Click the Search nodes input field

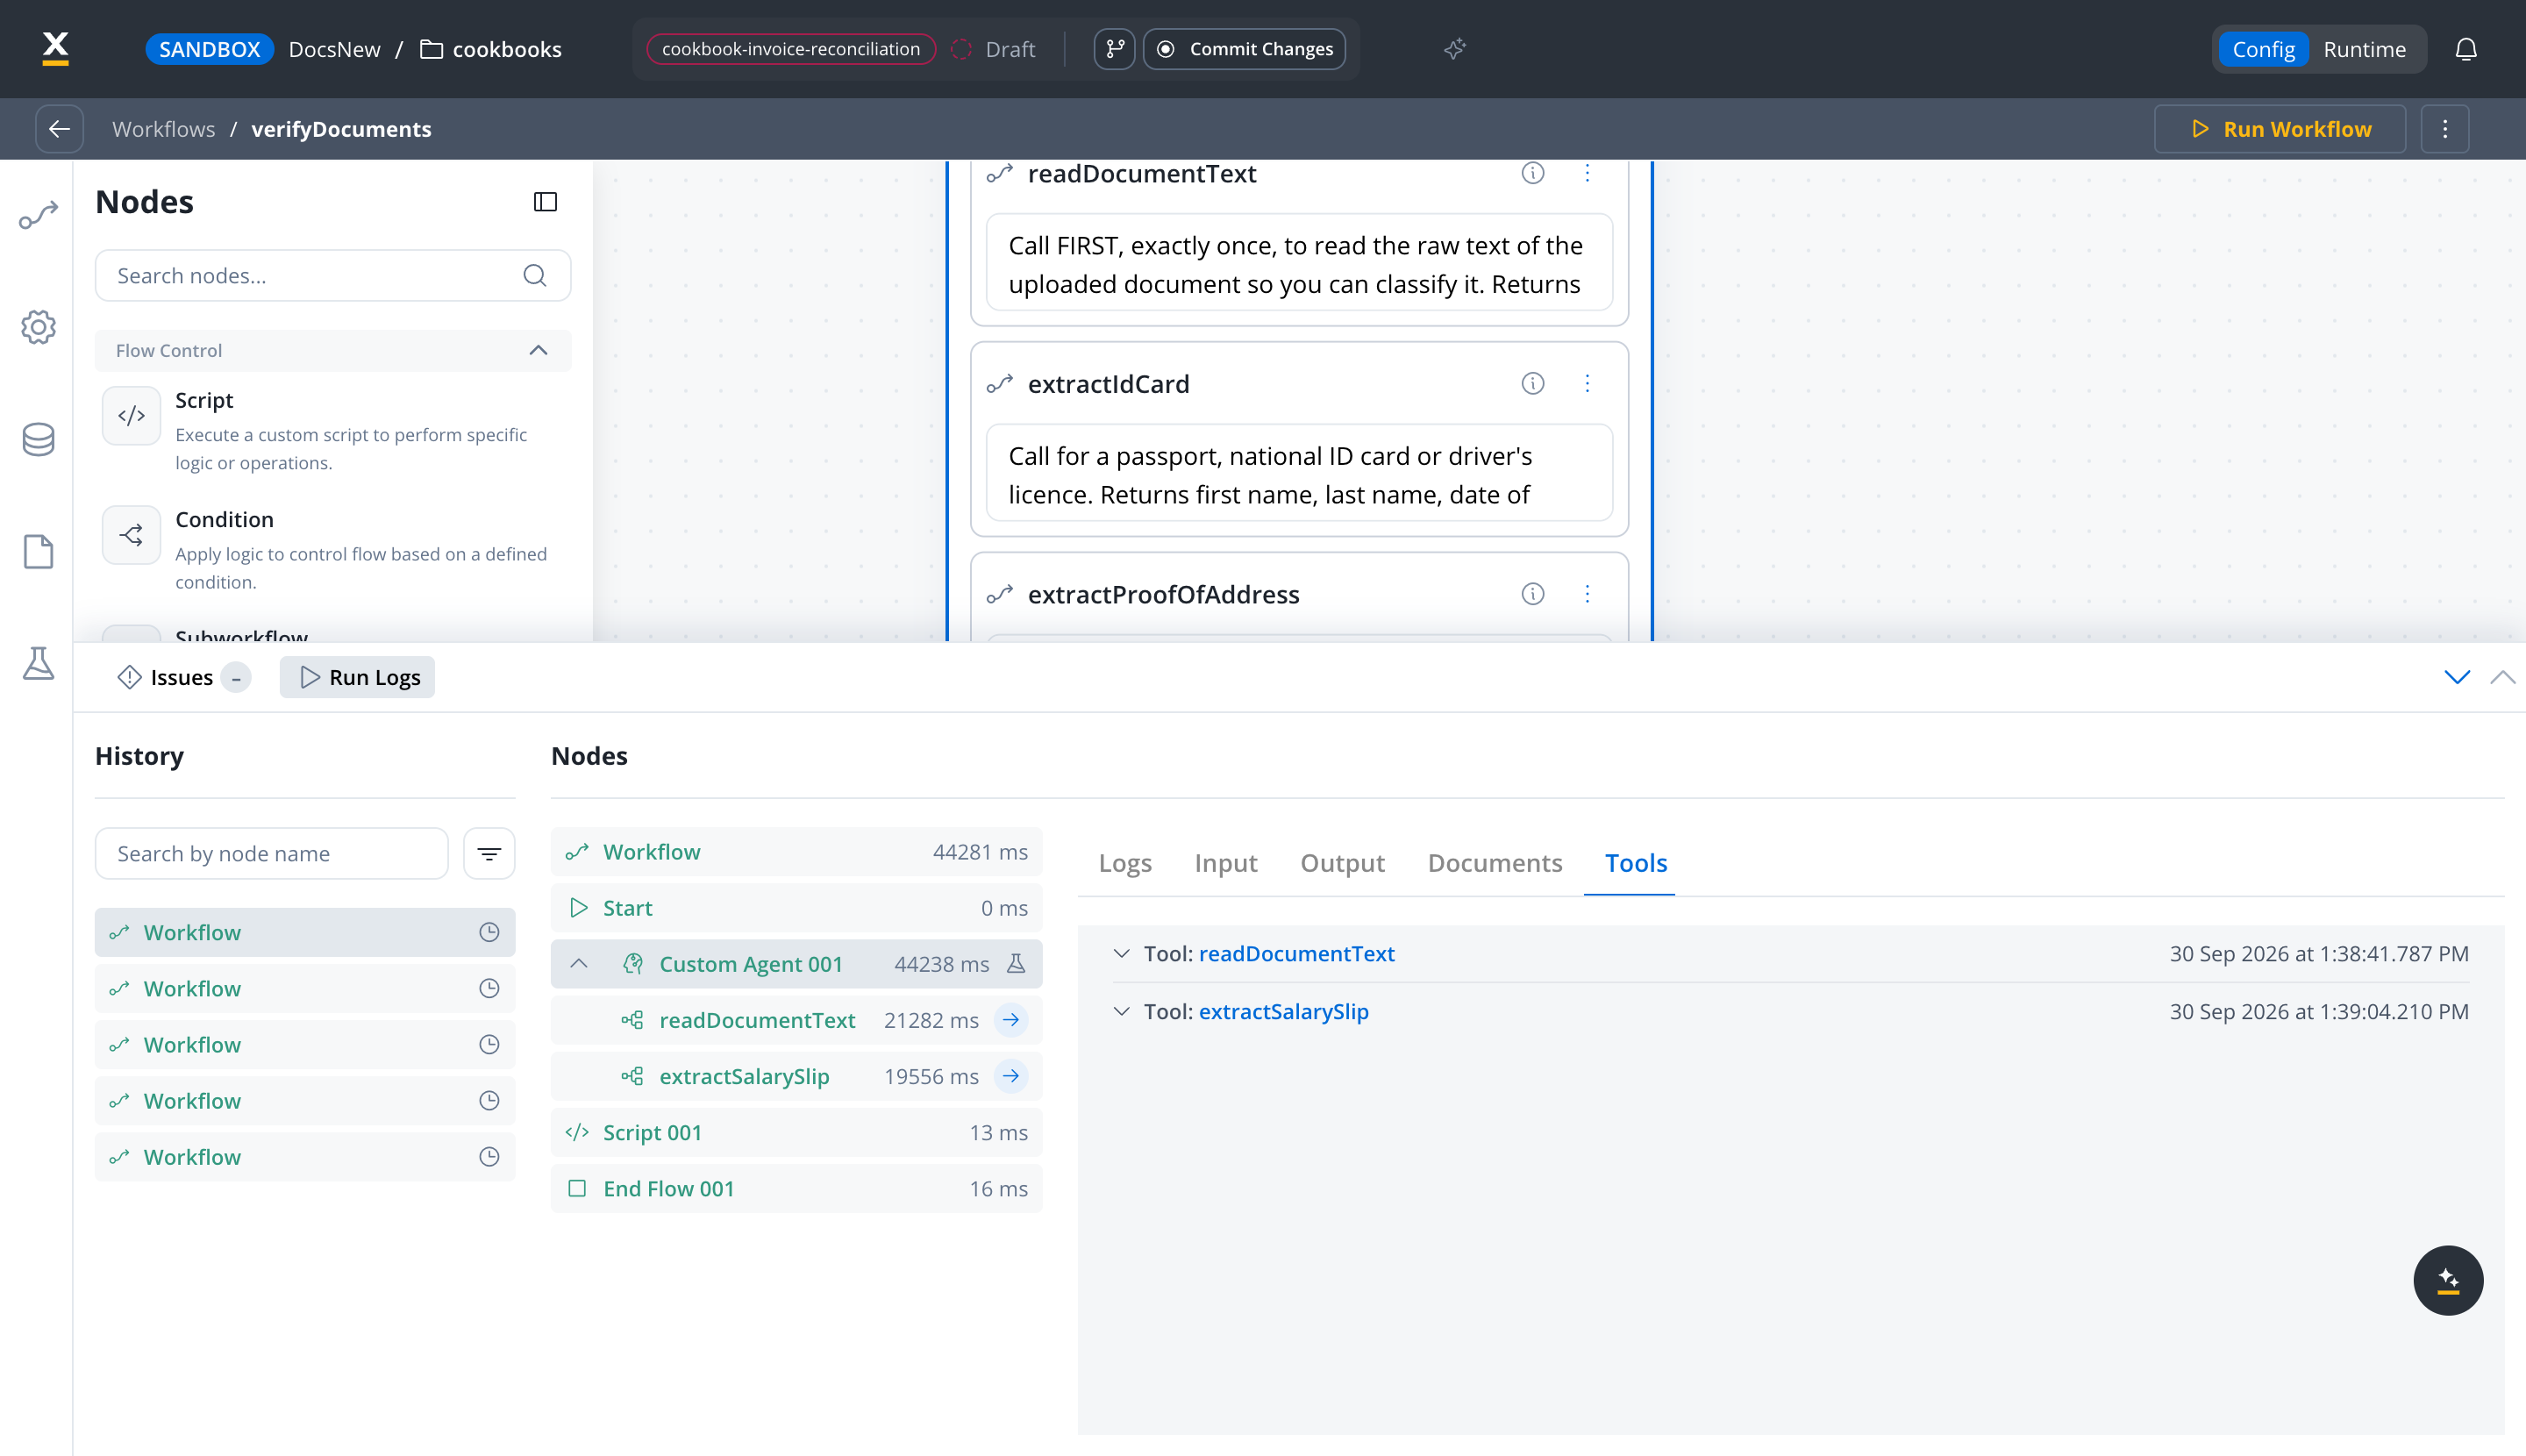coord(333,275)
